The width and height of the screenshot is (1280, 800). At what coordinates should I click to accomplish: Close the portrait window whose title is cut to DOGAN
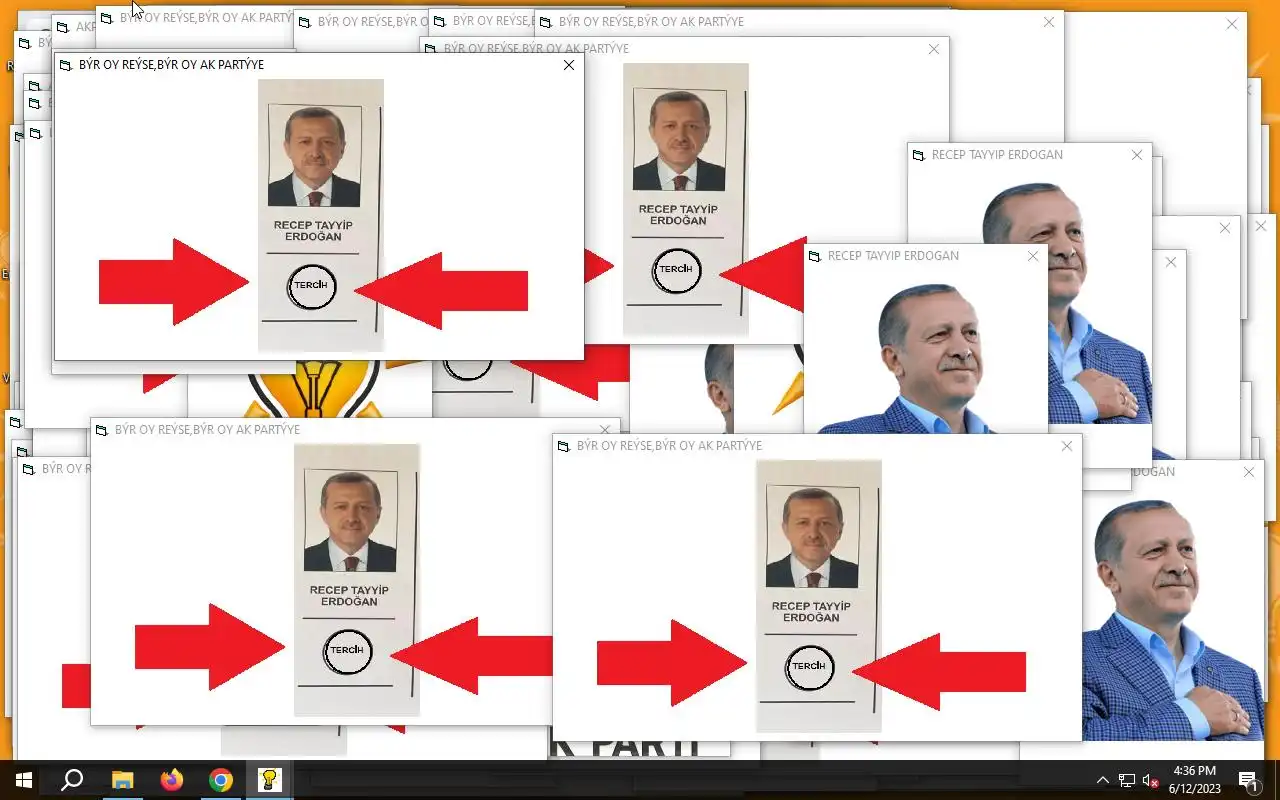tap(1249, 472)
